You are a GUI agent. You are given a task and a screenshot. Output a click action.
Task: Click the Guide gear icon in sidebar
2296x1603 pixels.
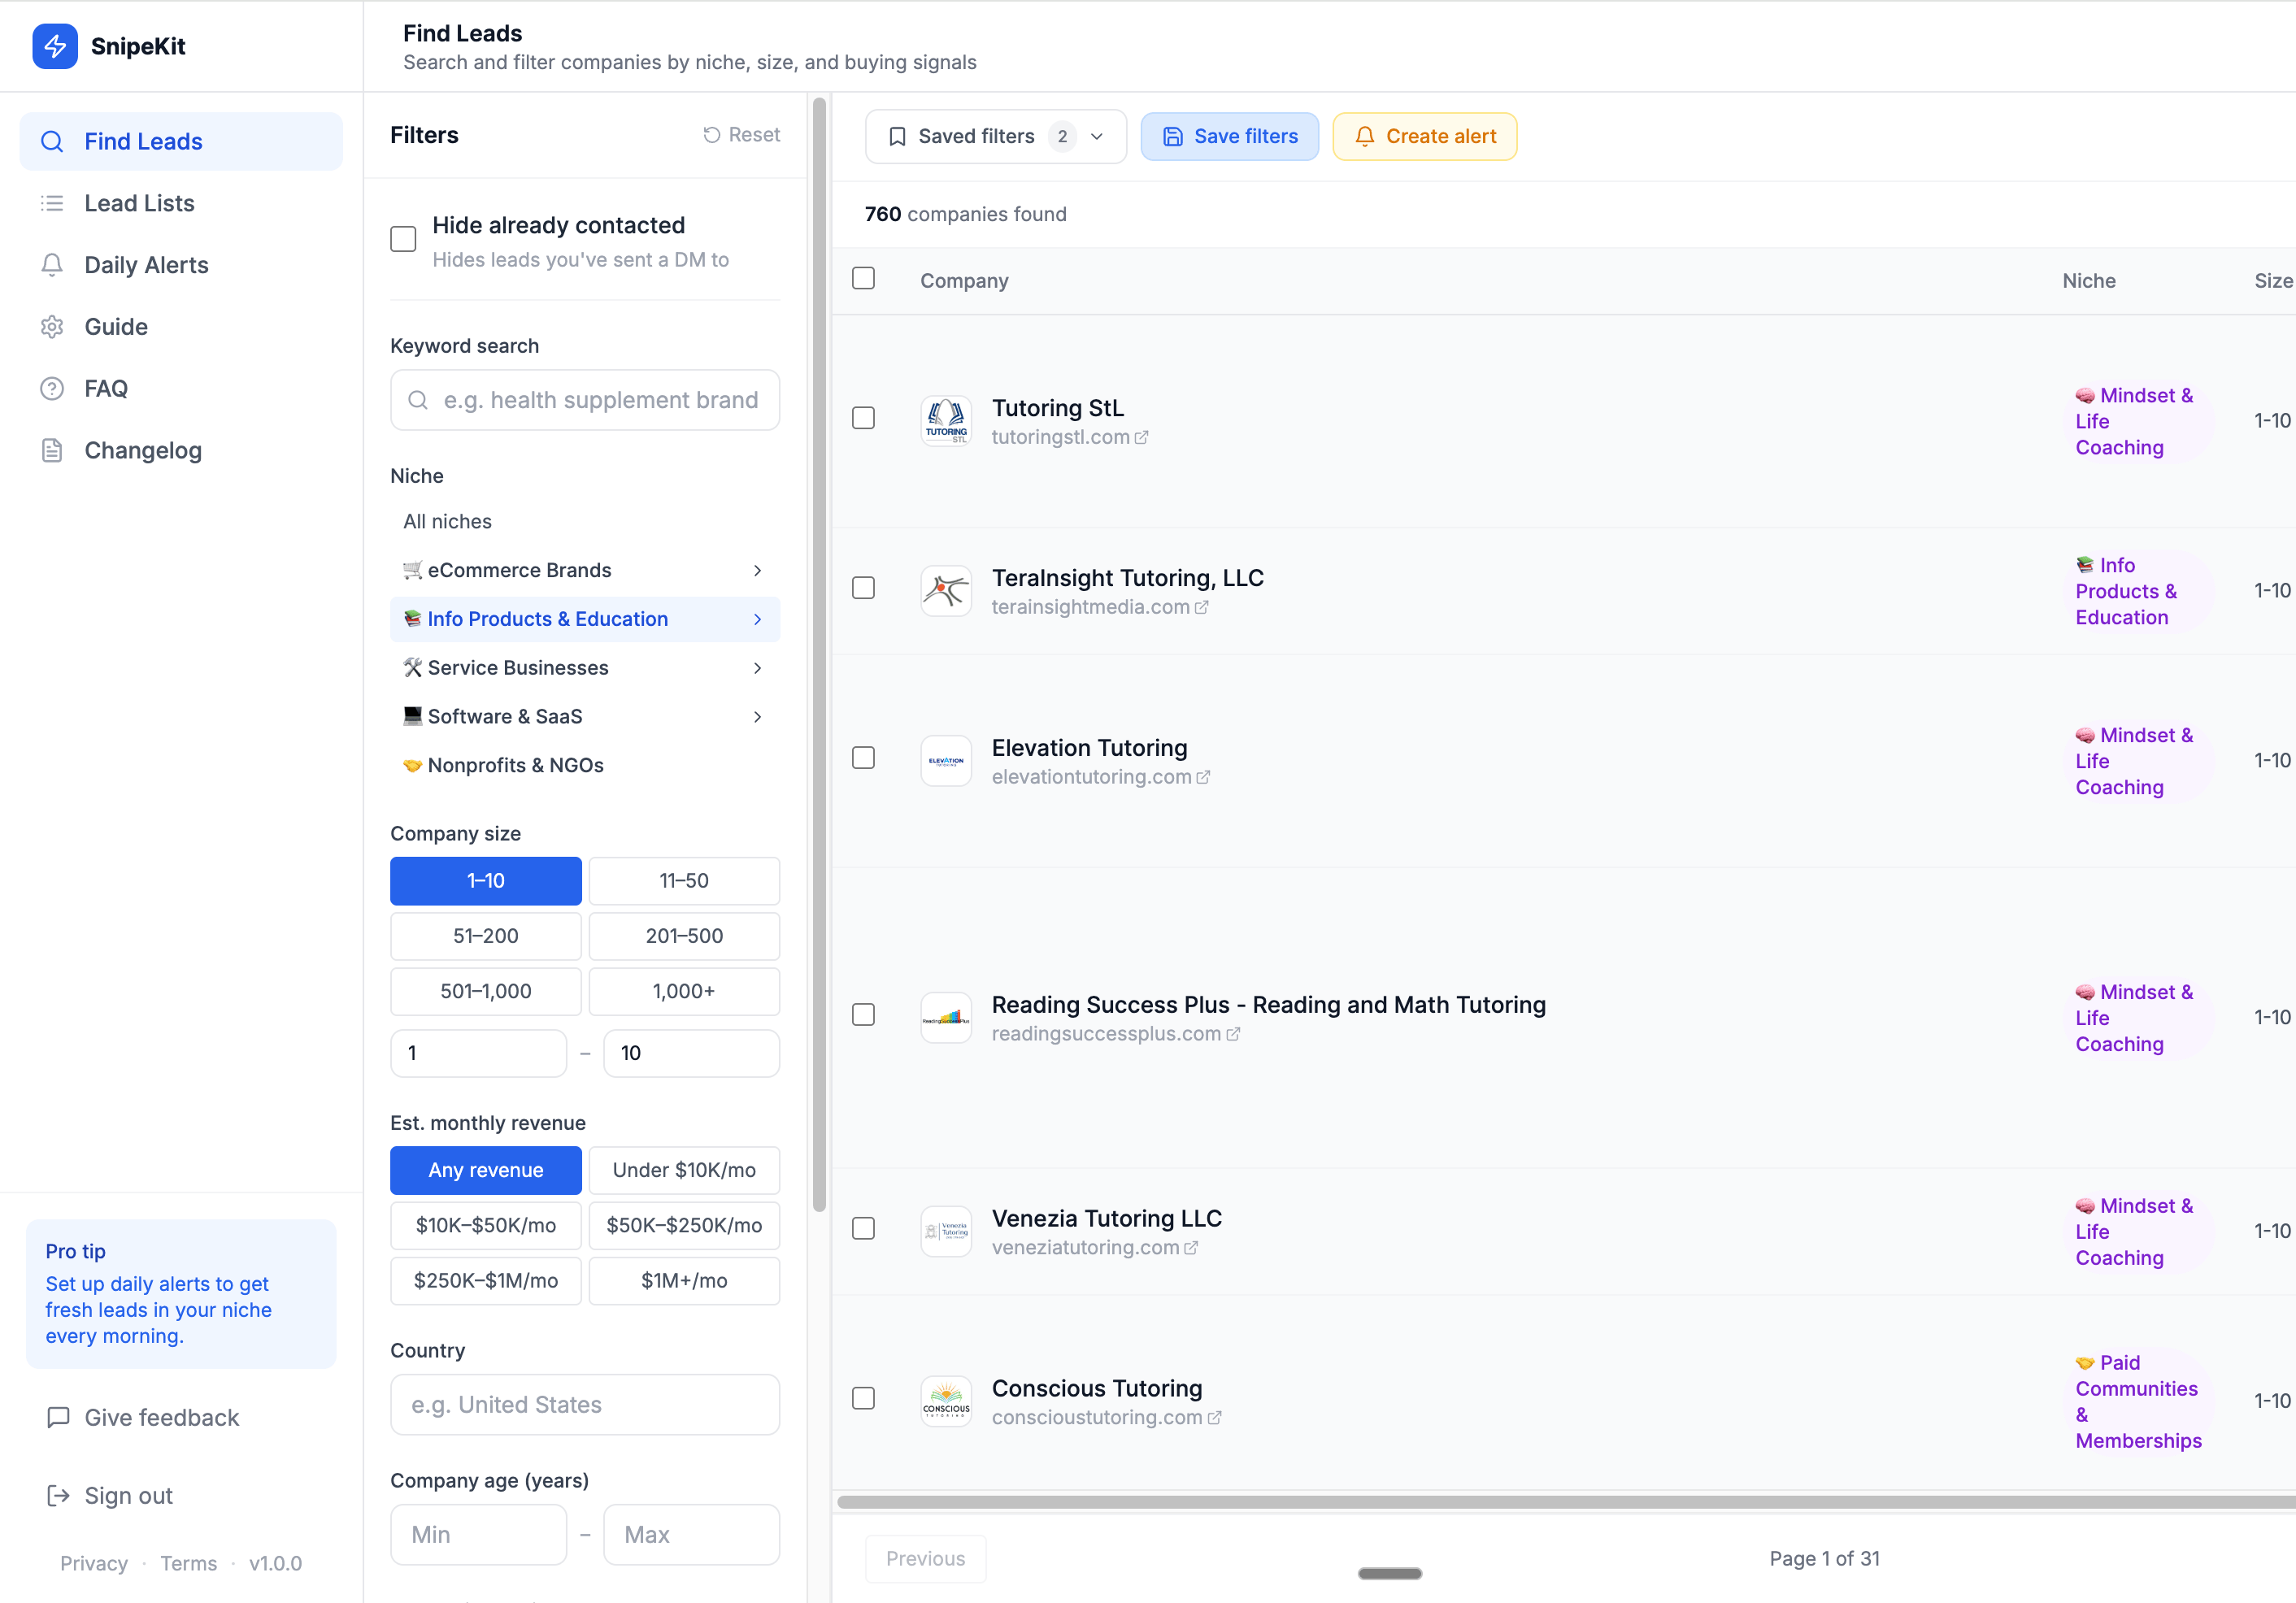pyautogui.click(x=52, y=327)
